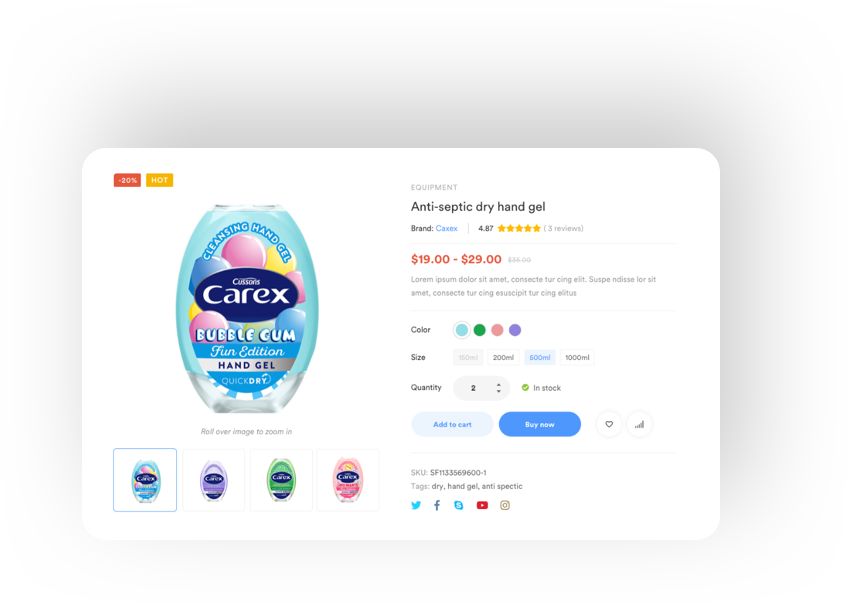The height and width of the screenshot is (604, 850).
Task: Share on Twitter icon
Action: pos(416,505)
